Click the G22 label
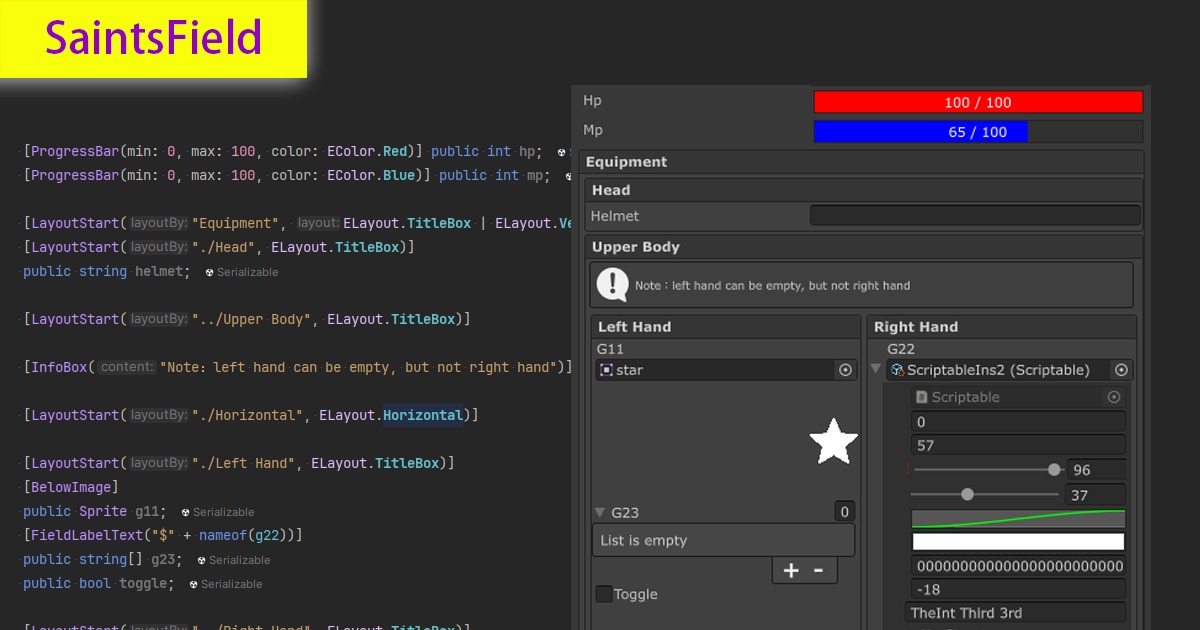 tap(901, 349)
